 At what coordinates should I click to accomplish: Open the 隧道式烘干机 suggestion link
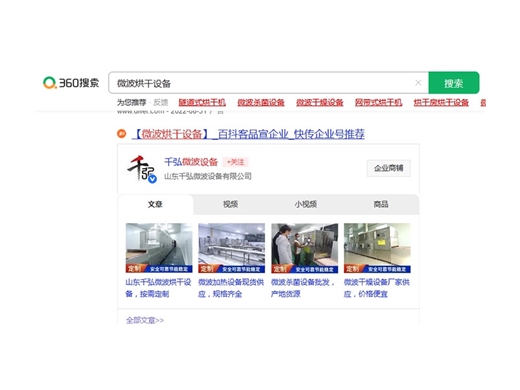(x=202, y=102)
